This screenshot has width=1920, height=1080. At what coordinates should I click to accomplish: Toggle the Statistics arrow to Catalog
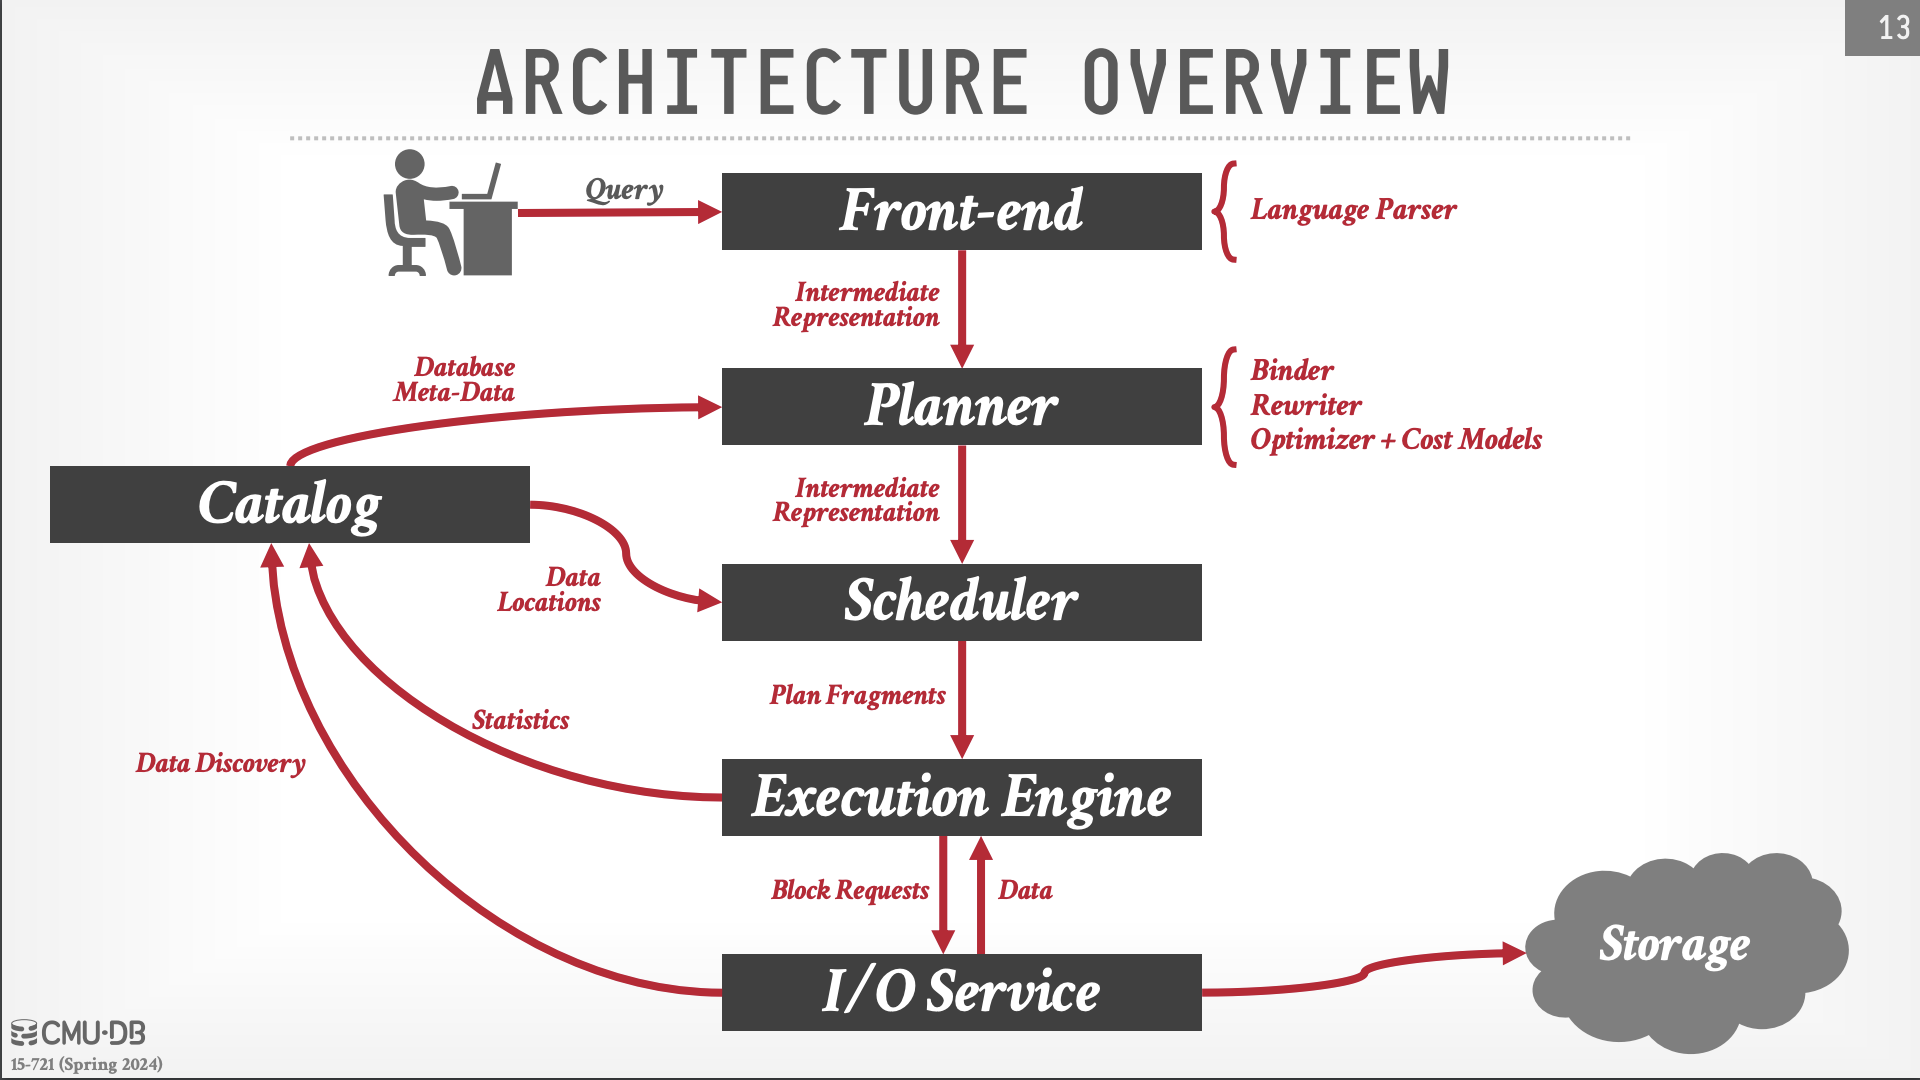pyautogui.click(x=513, y=720)
